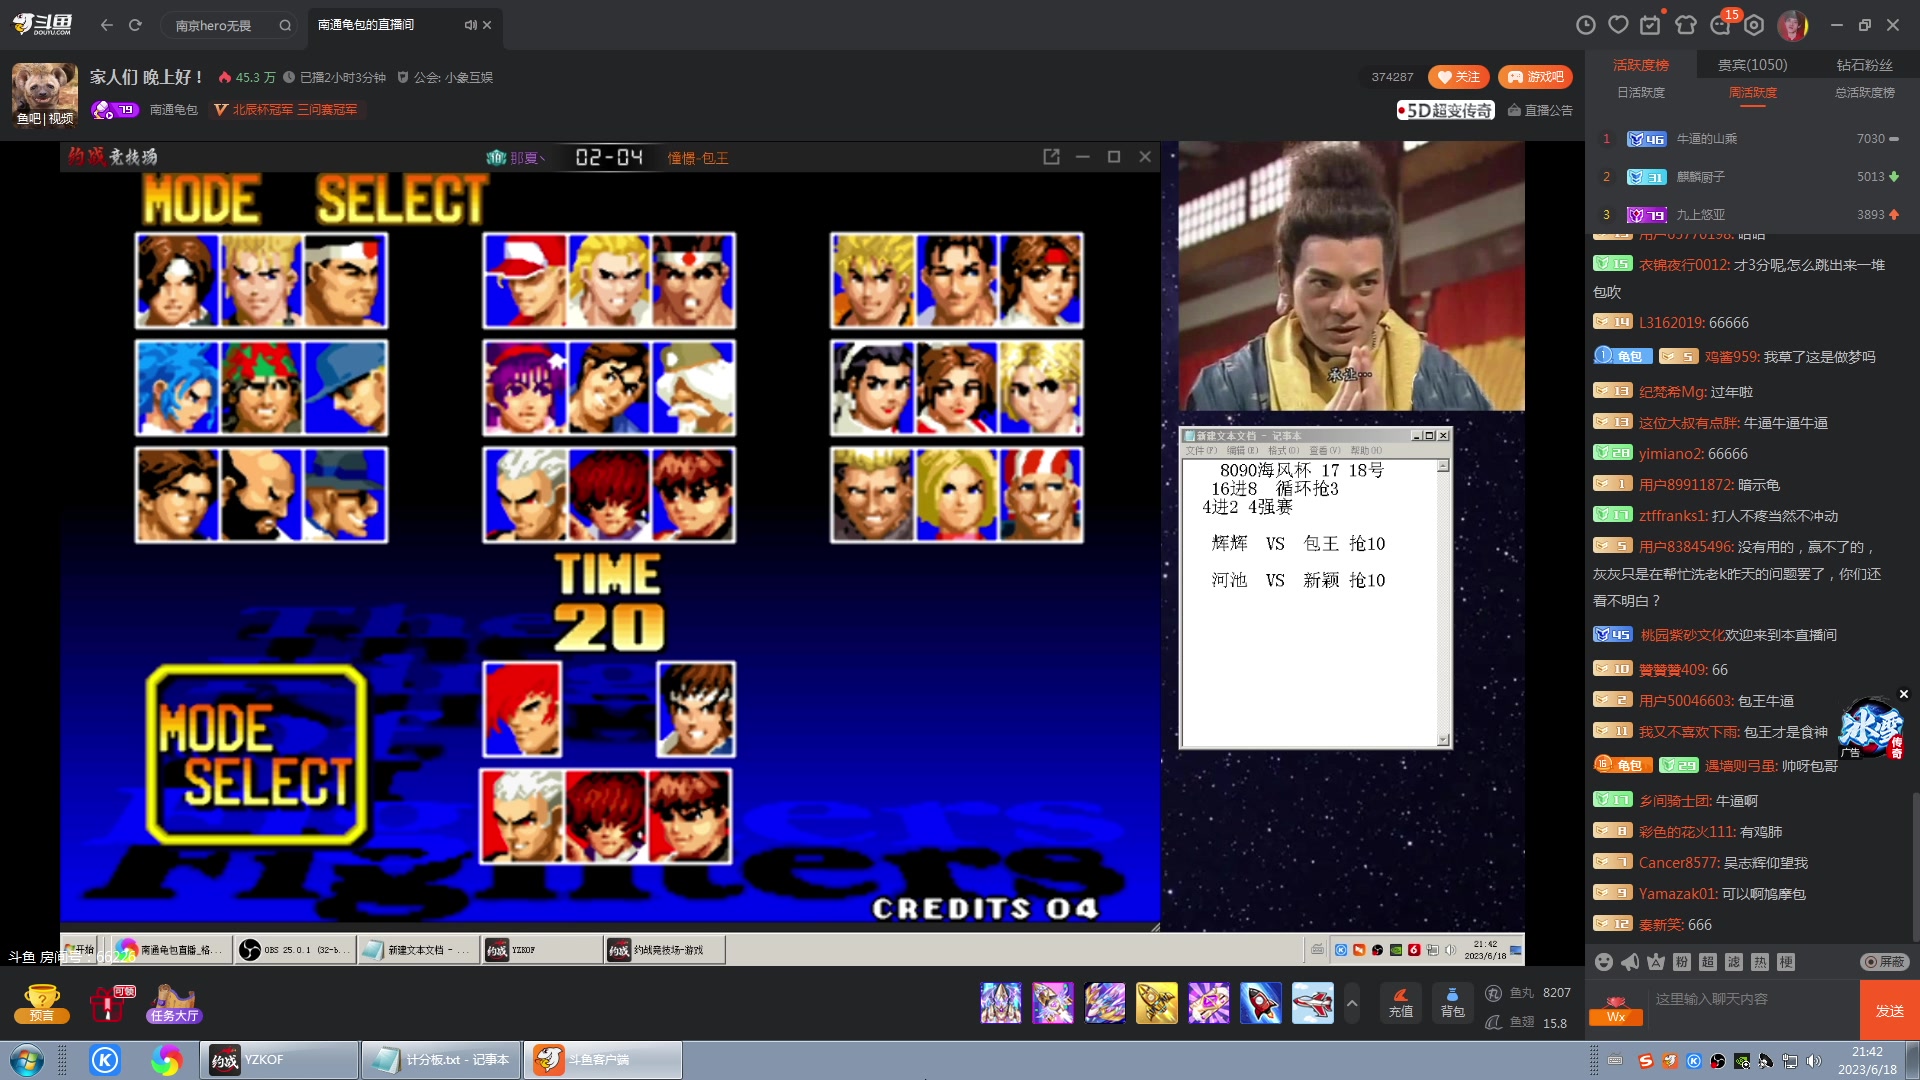Open streamer avatar 鱼吧|视频
Image resolution: width=1920 pixels, height=1080 pixels.
pos(44,95)
